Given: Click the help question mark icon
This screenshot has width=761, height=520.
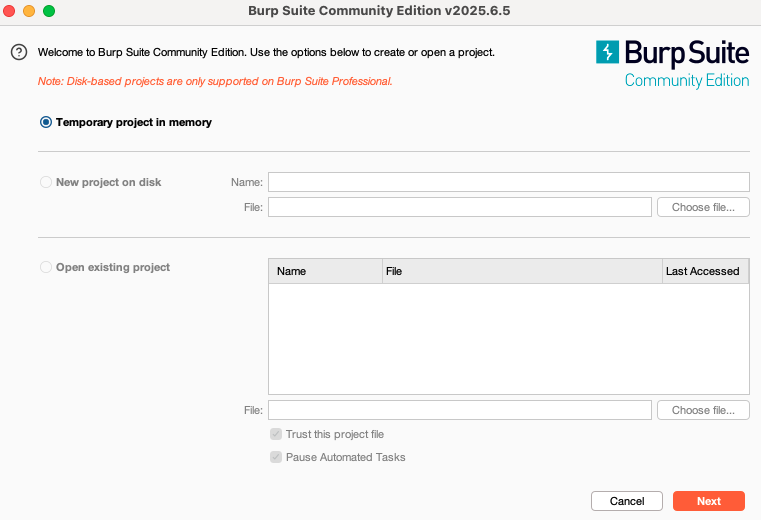Looking at the screenshot, I should click(19, 52).
